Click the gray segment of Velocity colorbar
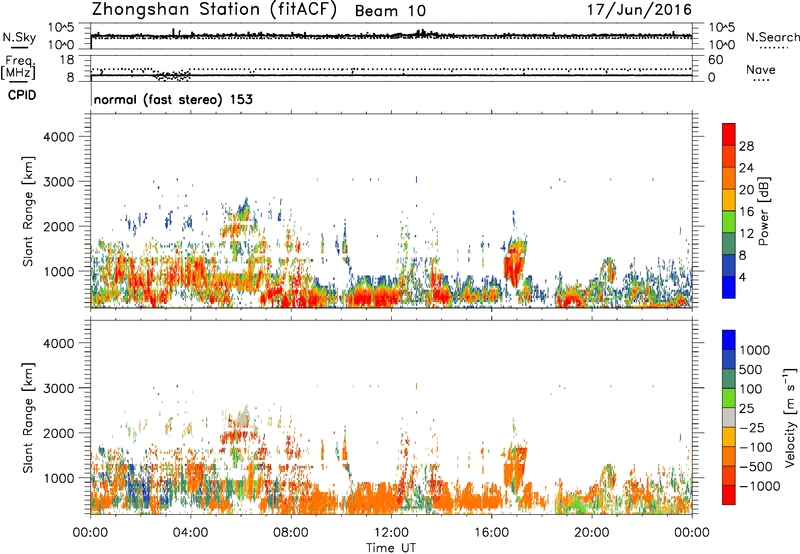Screen dimensions: 800x554 point(729,417)
